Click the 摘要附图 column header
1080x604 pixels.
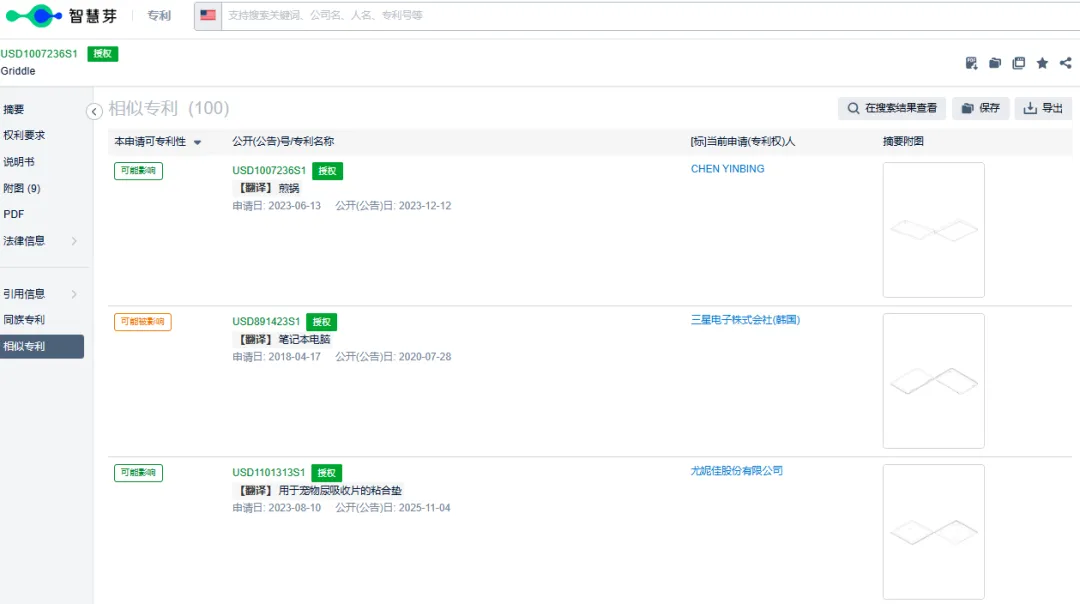tap(903, 141)
